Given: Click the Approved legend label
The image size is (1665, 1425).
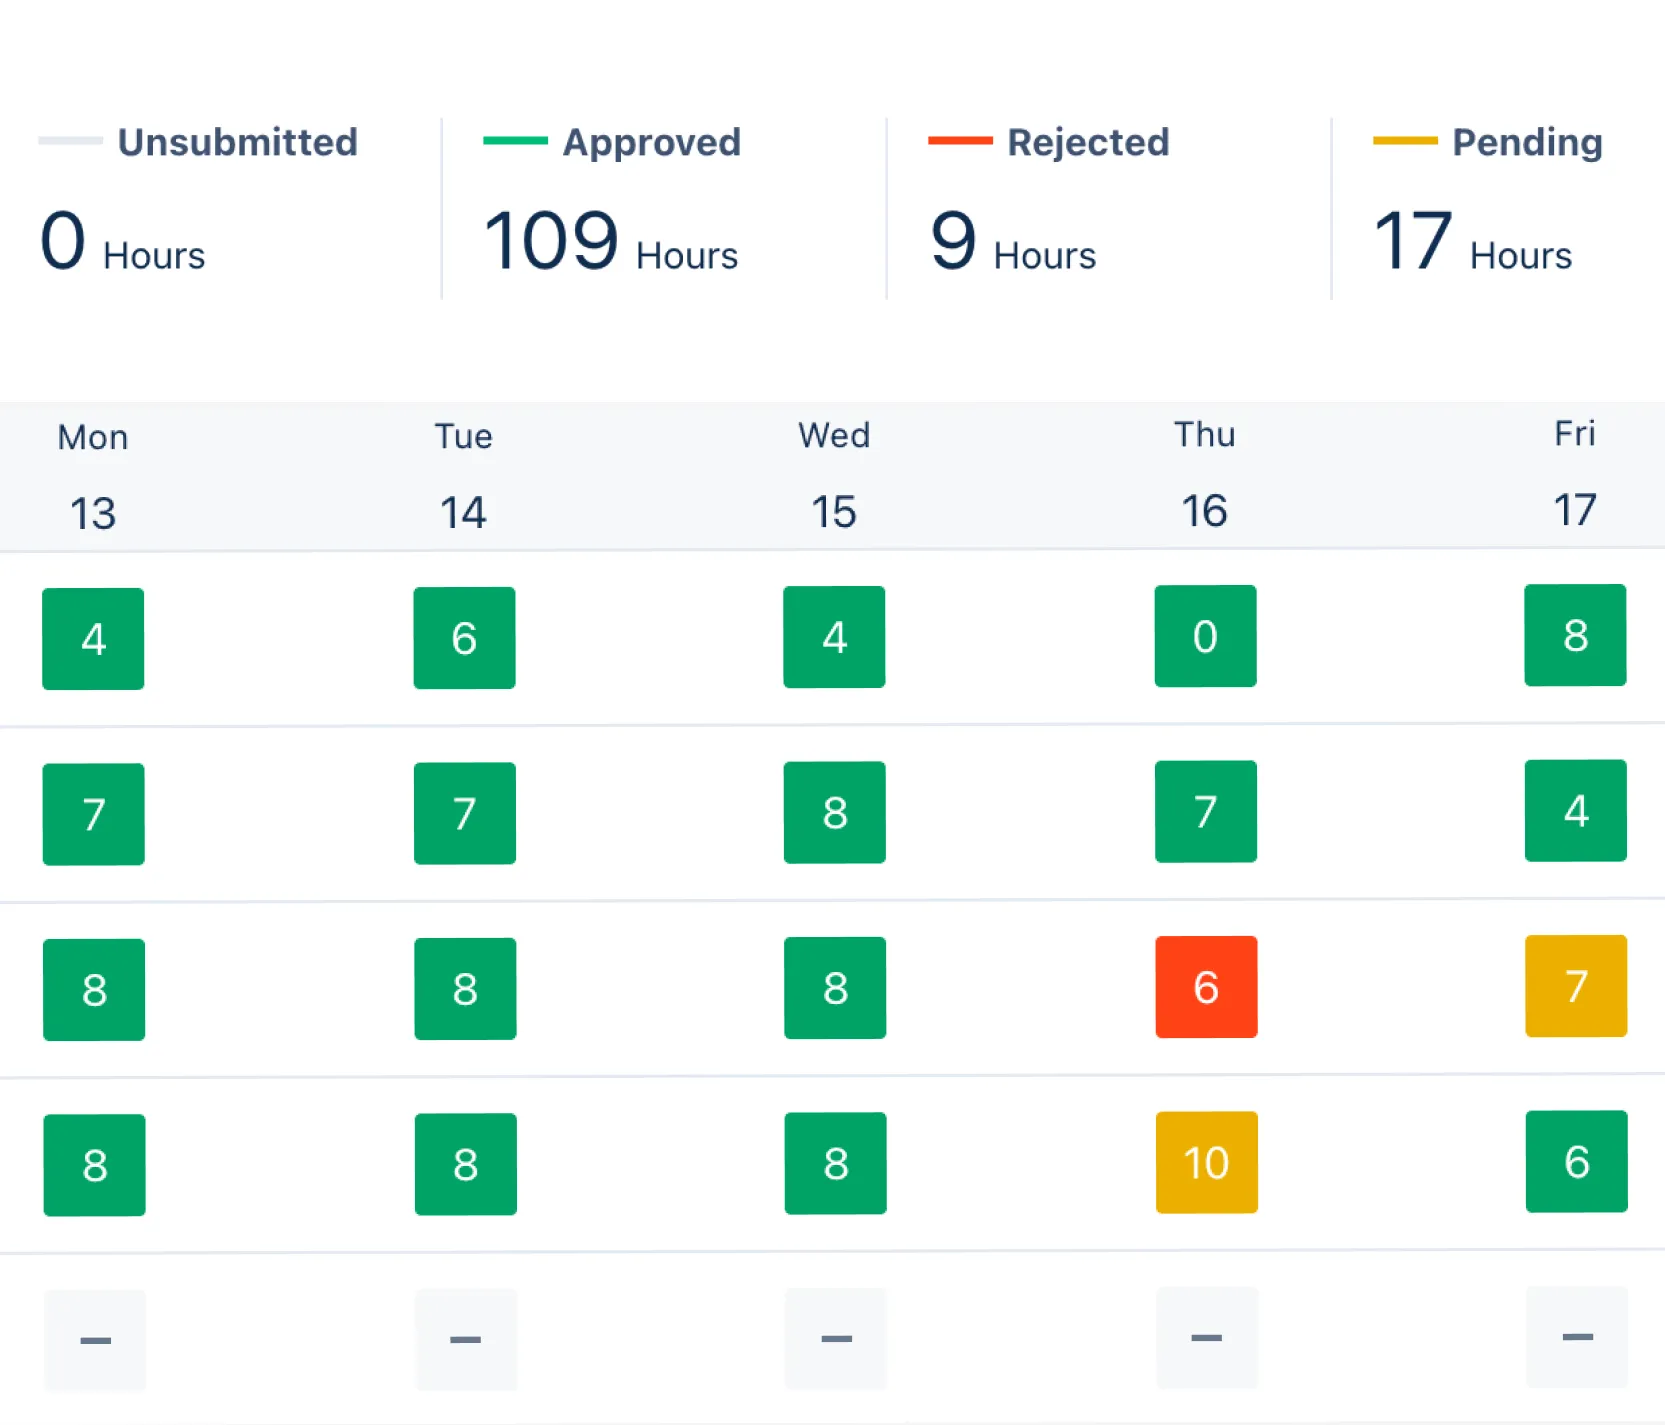Looking at the screenshot, I should point(652,142).
